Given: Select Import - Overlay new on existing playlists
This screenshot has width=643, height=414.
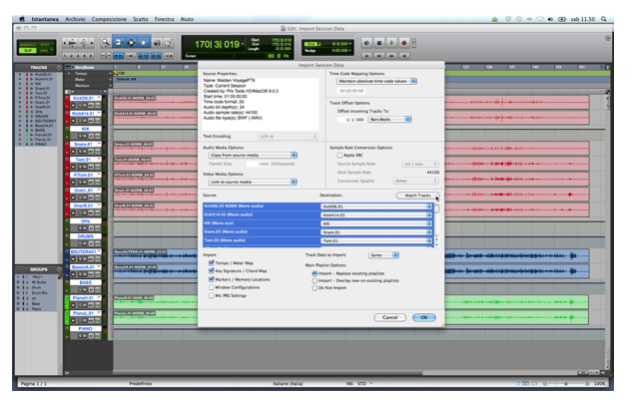Looking at the screenshot, I should point(315,281).
